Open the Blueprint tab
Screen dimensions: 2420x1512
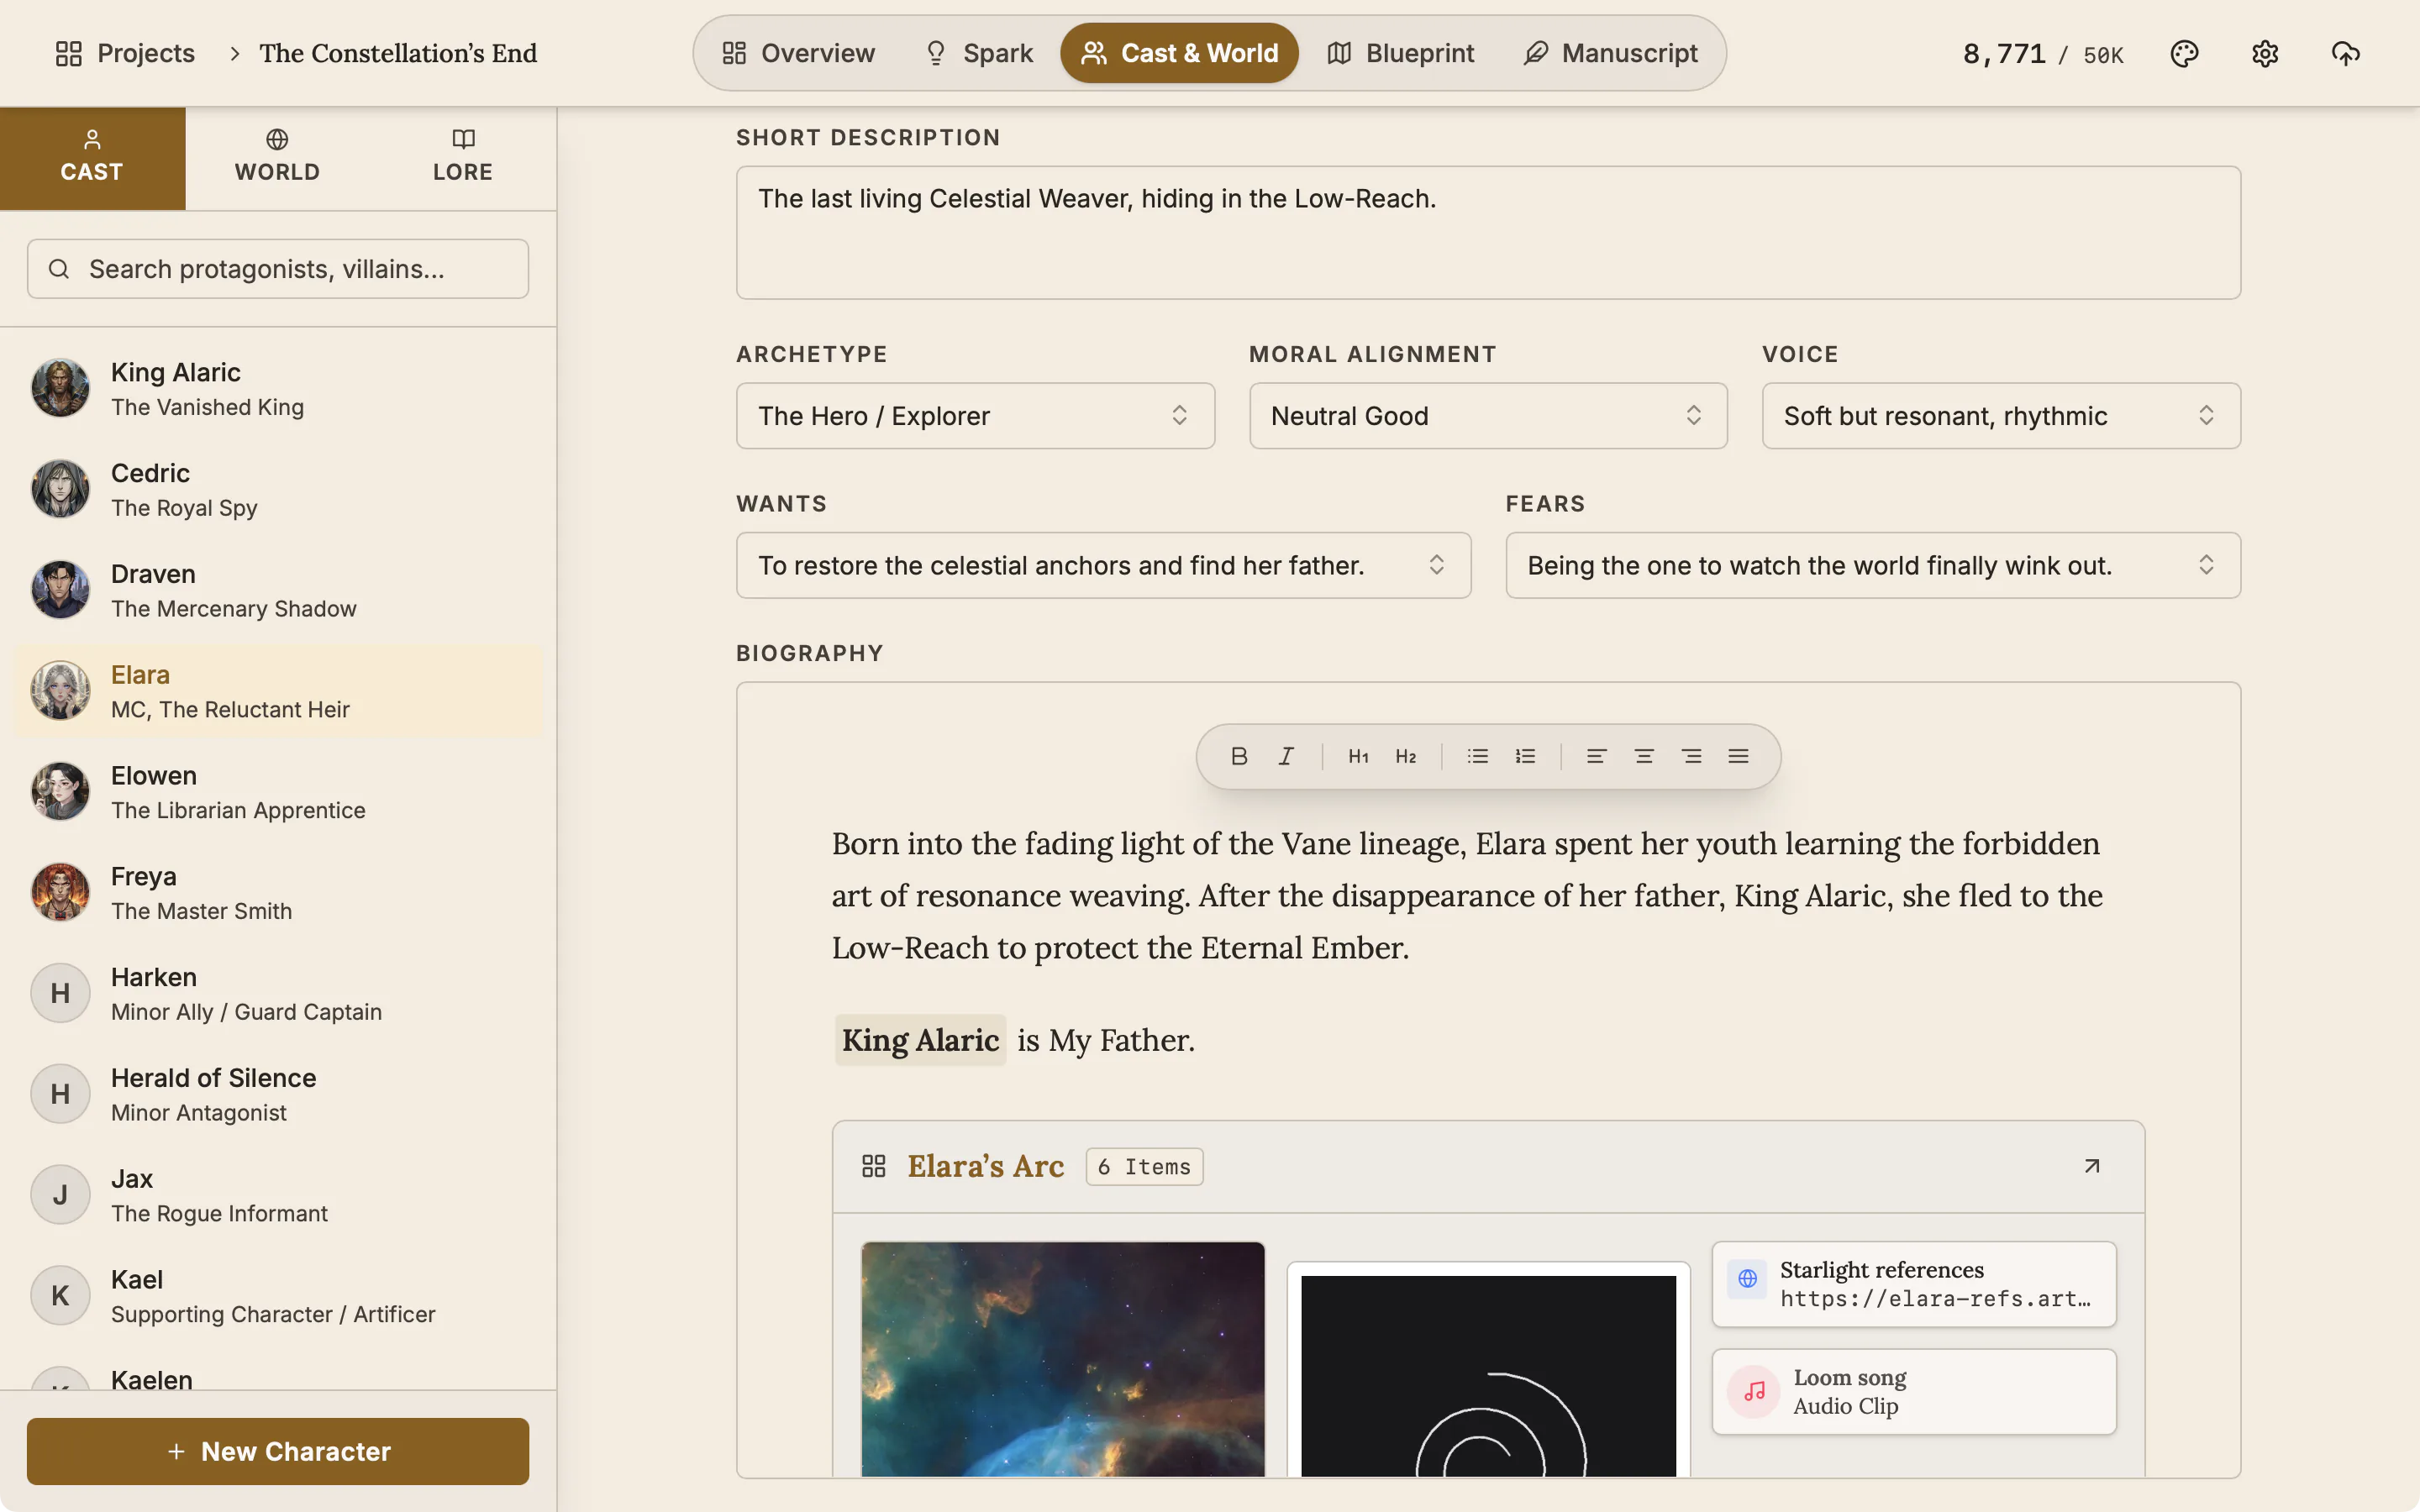pos(1400,53)
